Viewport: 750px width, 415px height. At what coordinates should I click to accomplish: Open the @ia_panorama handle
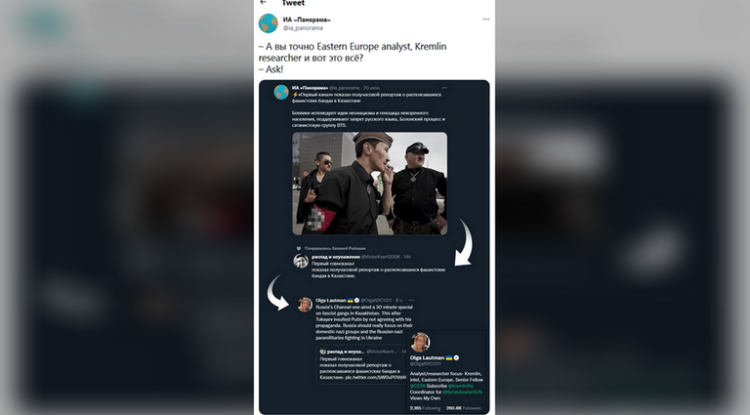point(303,28)
